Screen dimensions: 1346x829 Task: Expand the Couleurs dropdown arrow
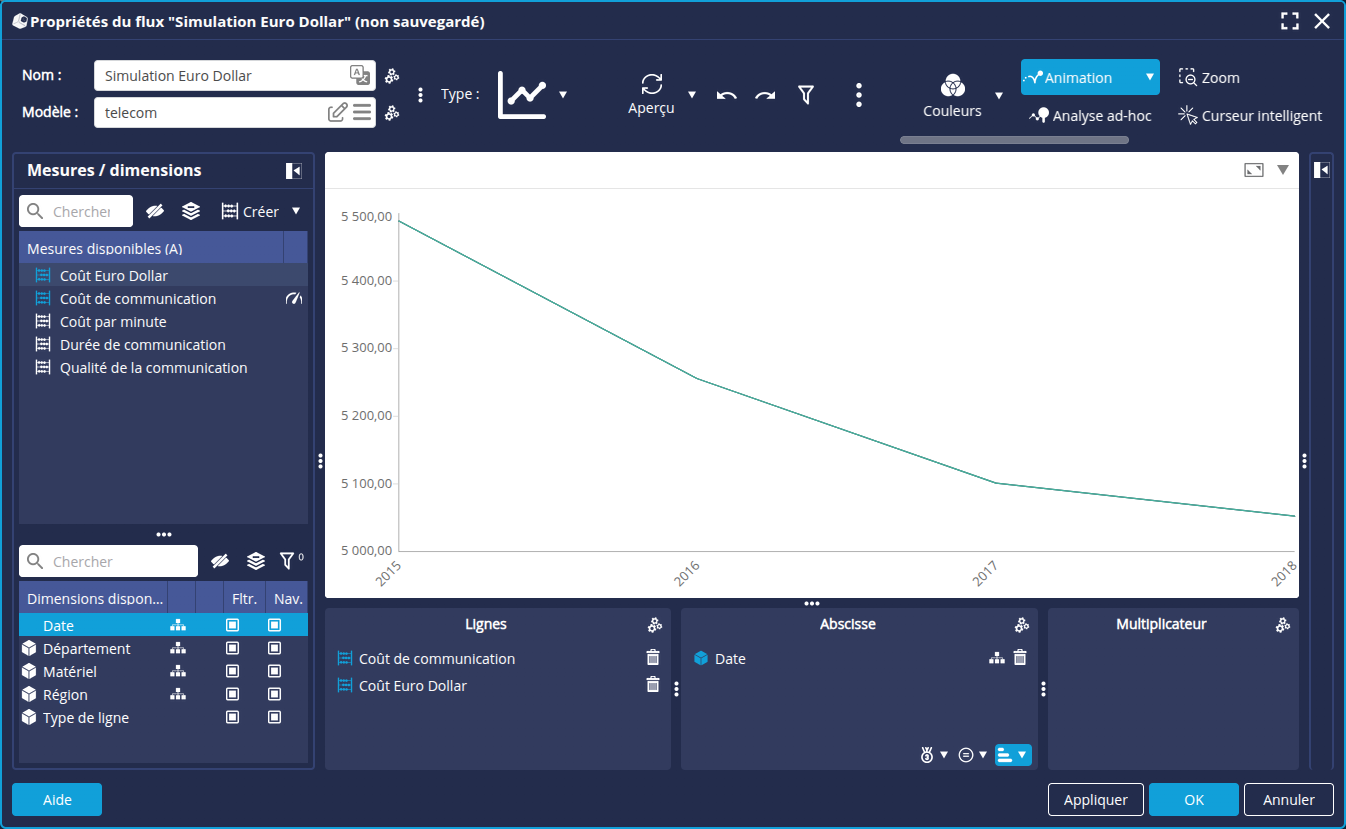998,96
